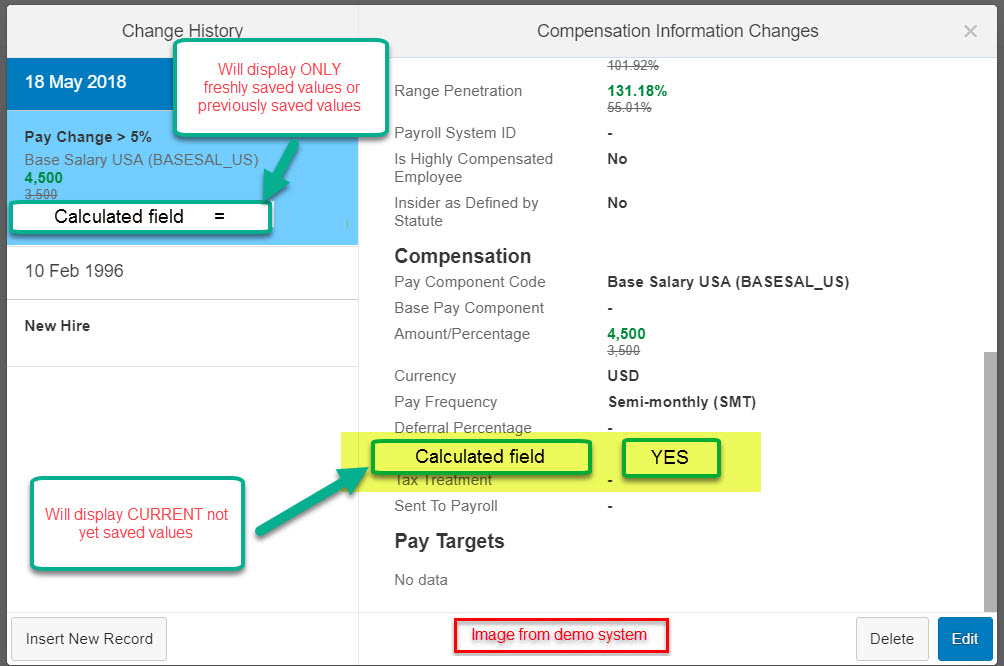Click the Base Pay Component label
Screen dimensions: 1004x666
pyautogui.click(x=469, y=308)
